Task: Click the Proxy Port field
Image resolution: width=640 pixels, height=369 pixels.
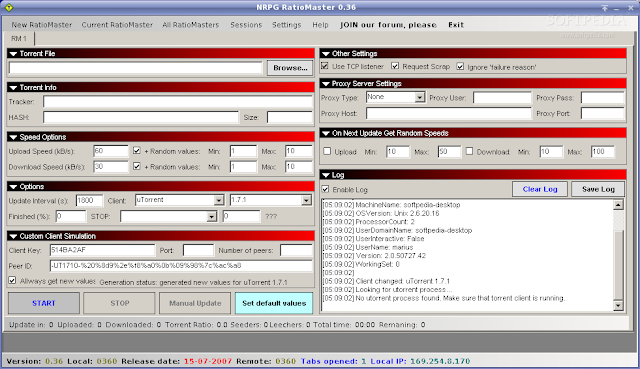Action: click(x=603, y=113)
